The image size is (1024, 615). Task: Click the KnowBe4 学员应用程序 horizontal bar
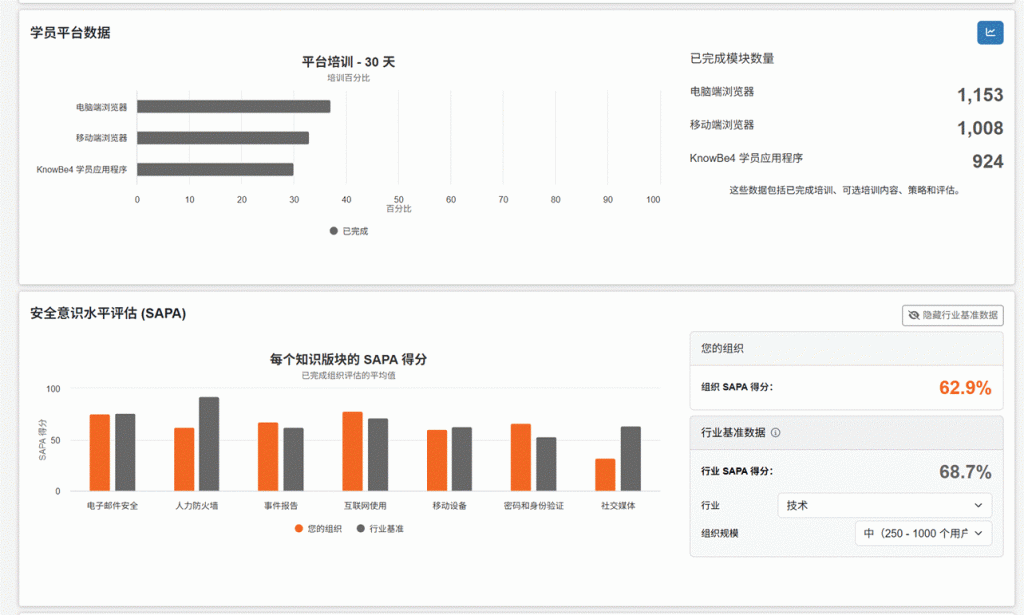click(x=215, y=169)
